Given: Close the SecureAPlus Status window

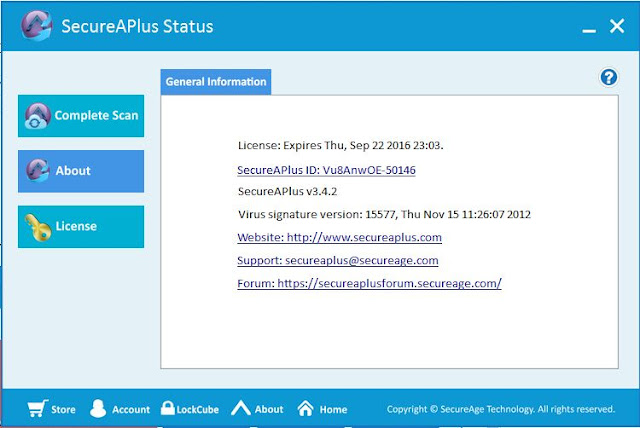Looking at the screenshot, I should (x=617, y=26).
